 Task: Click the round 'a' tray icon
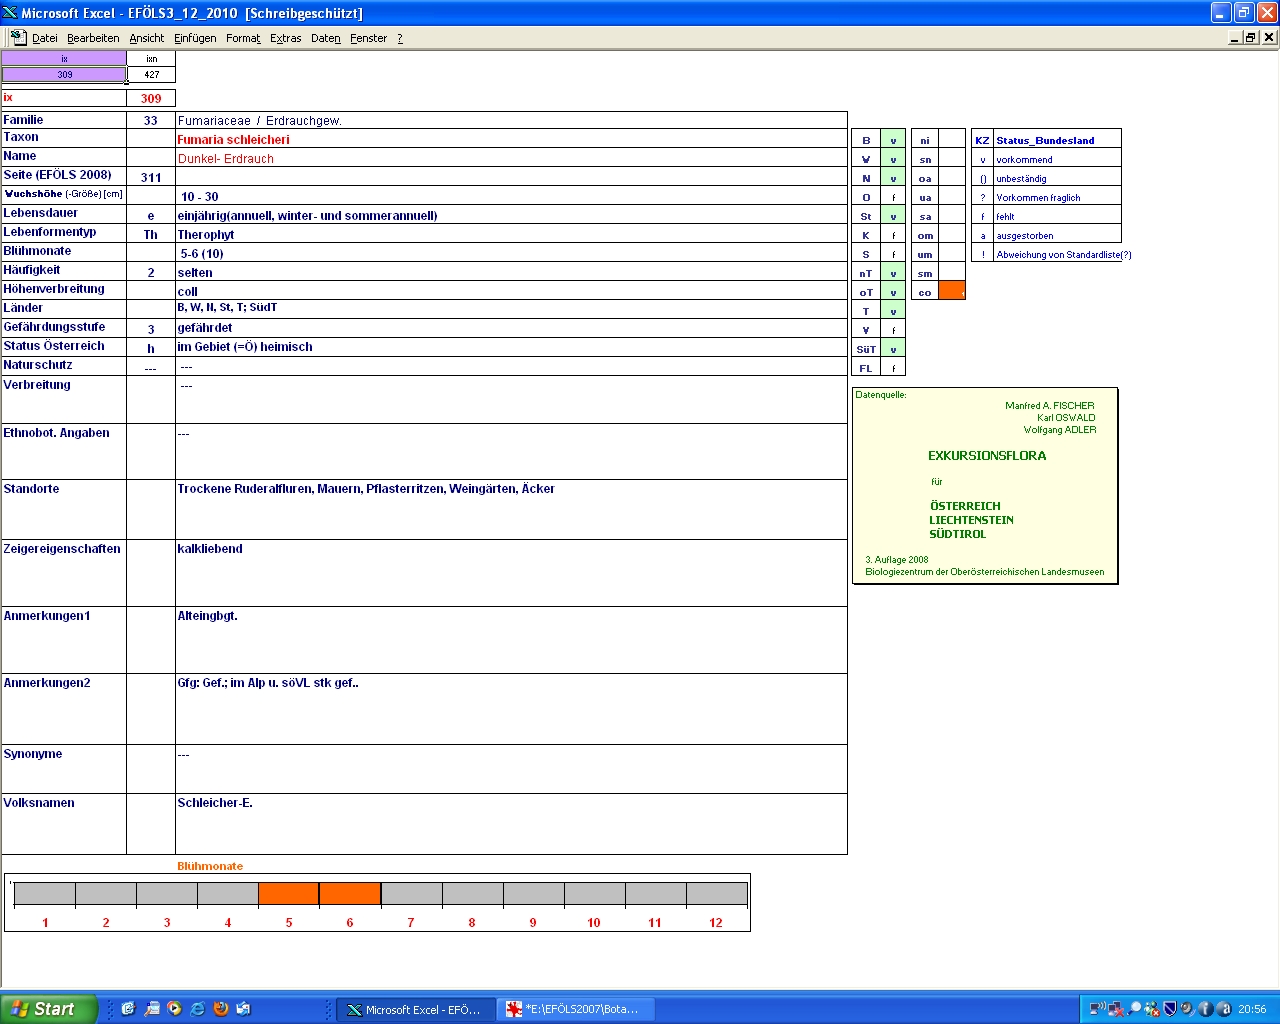[1223, 1009]
